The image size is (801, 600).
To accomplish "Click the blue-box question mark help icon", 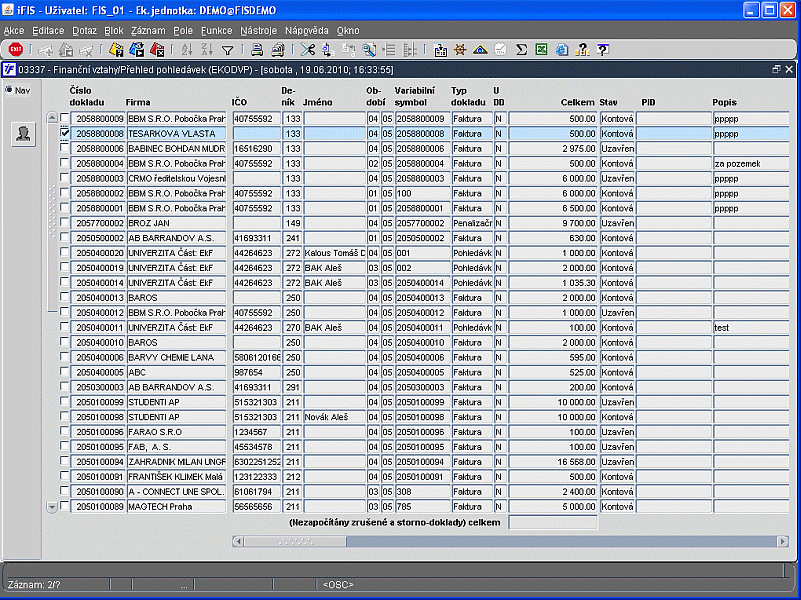I will pyautogui.click(x=602, y=50).
